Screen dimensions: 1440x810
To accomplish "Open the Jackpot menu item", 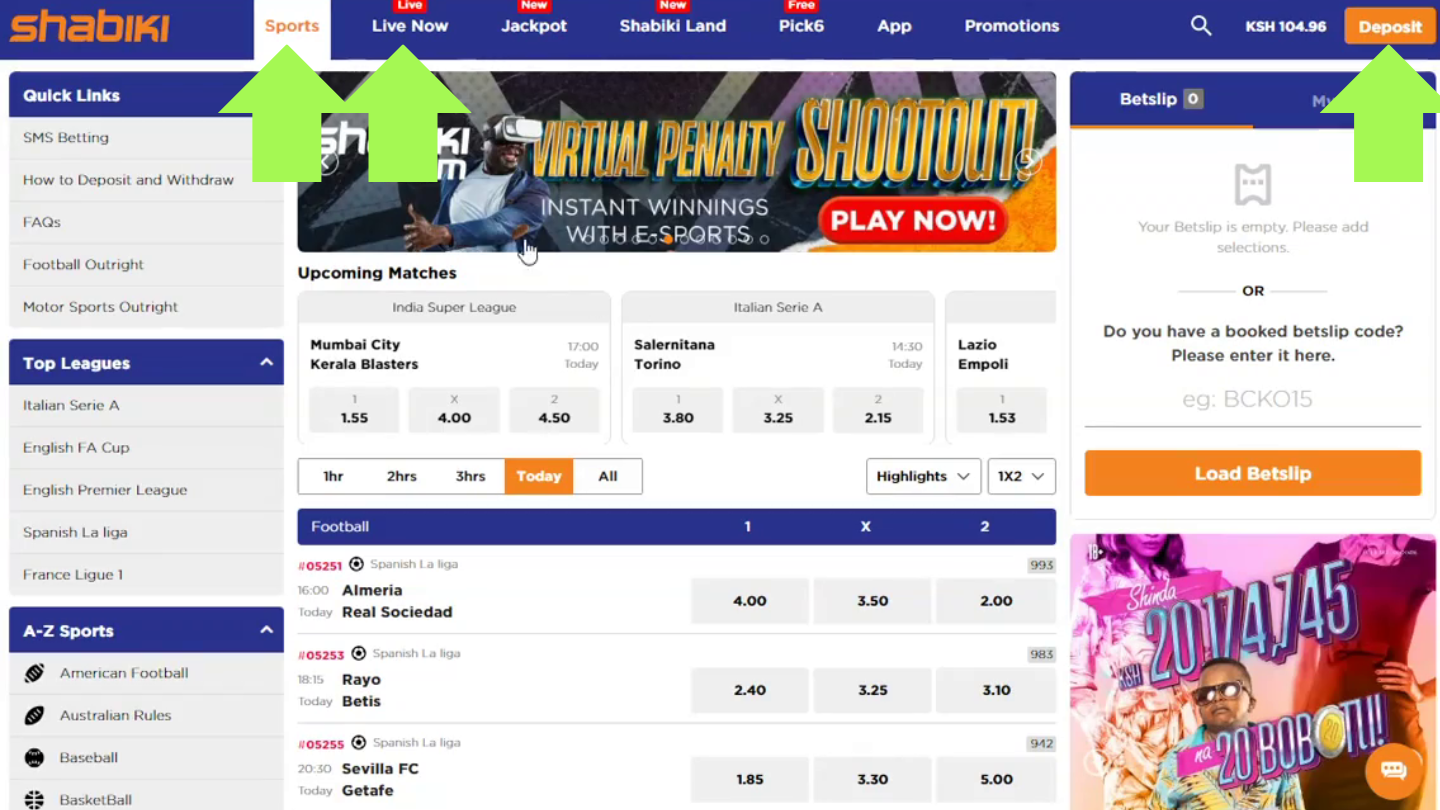I will (x=534, y=26).
